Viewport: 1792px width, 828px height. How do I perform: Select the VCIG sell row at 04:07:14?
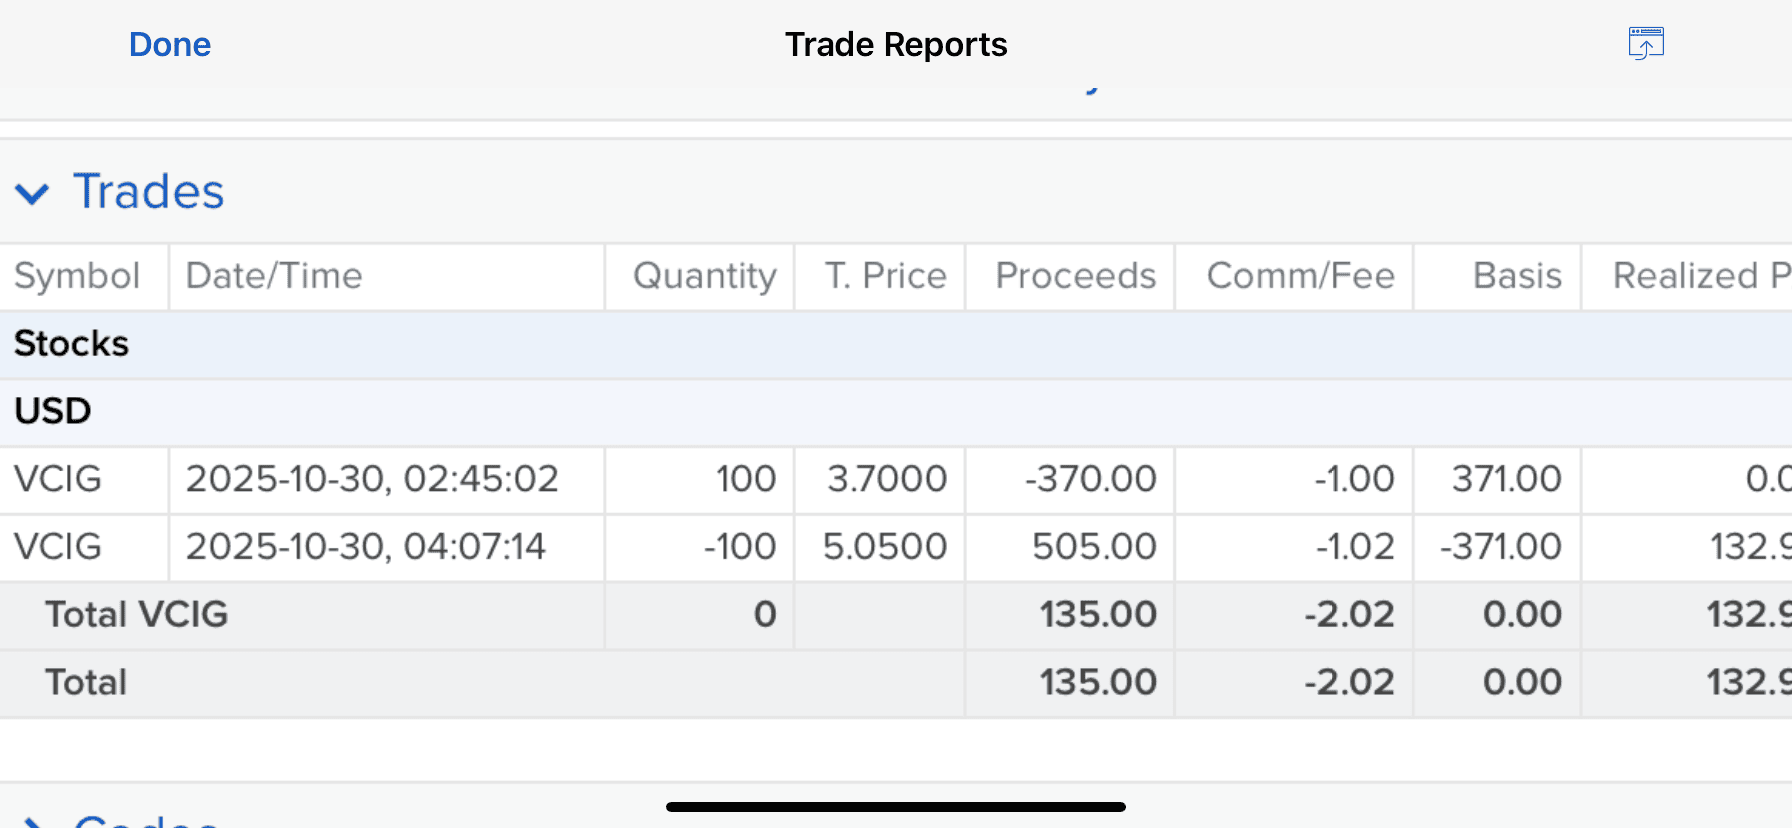[366, 547]
